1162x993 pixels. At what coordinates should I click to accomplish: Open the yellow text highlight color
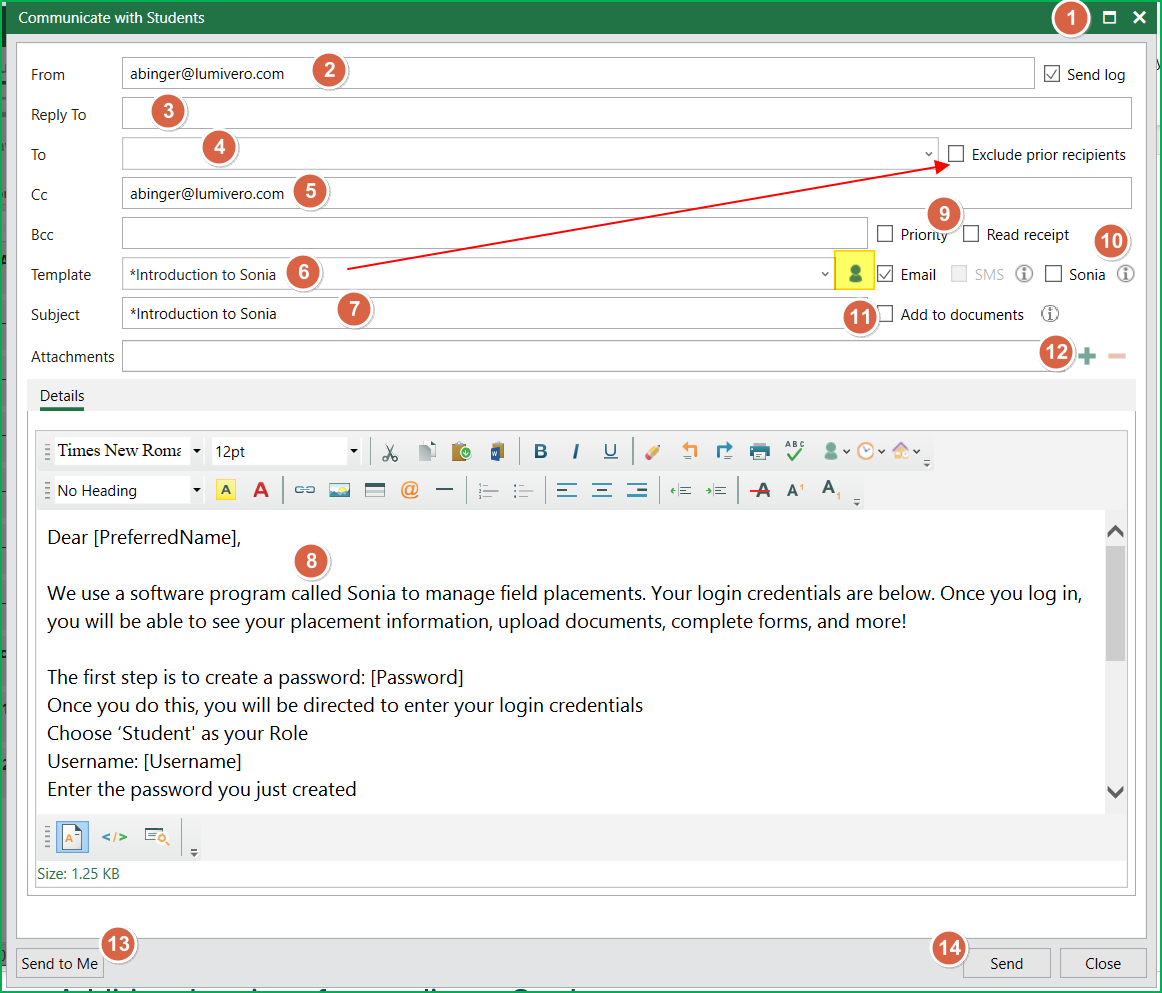pyautogui.click(x=225, y=490)
